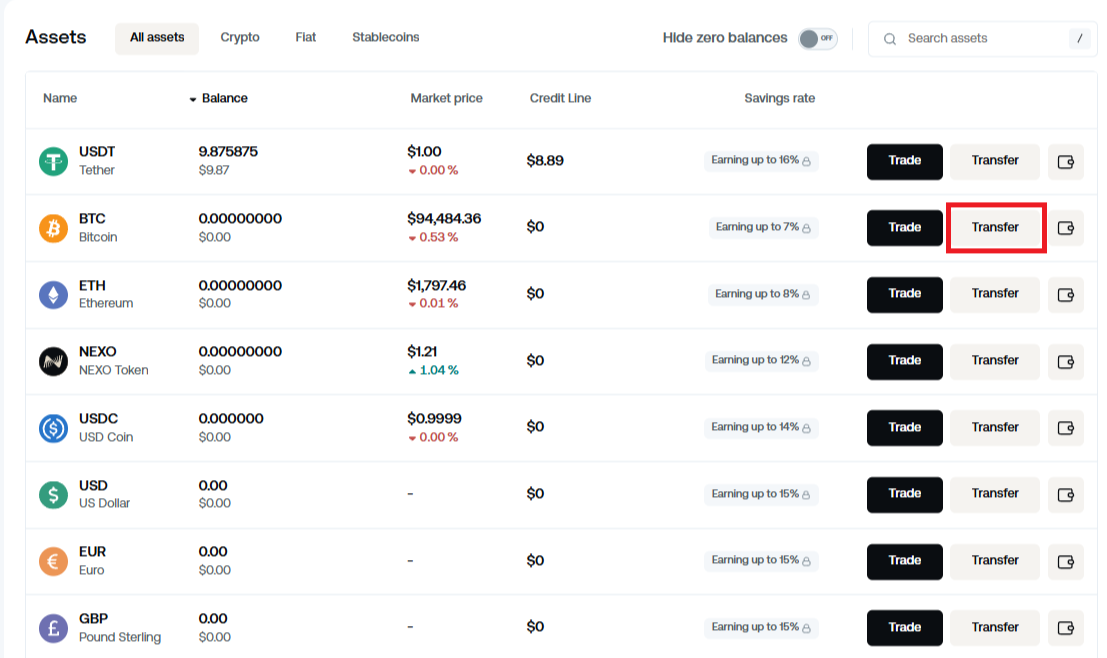Click the Euro orange logo

[53, 561]
